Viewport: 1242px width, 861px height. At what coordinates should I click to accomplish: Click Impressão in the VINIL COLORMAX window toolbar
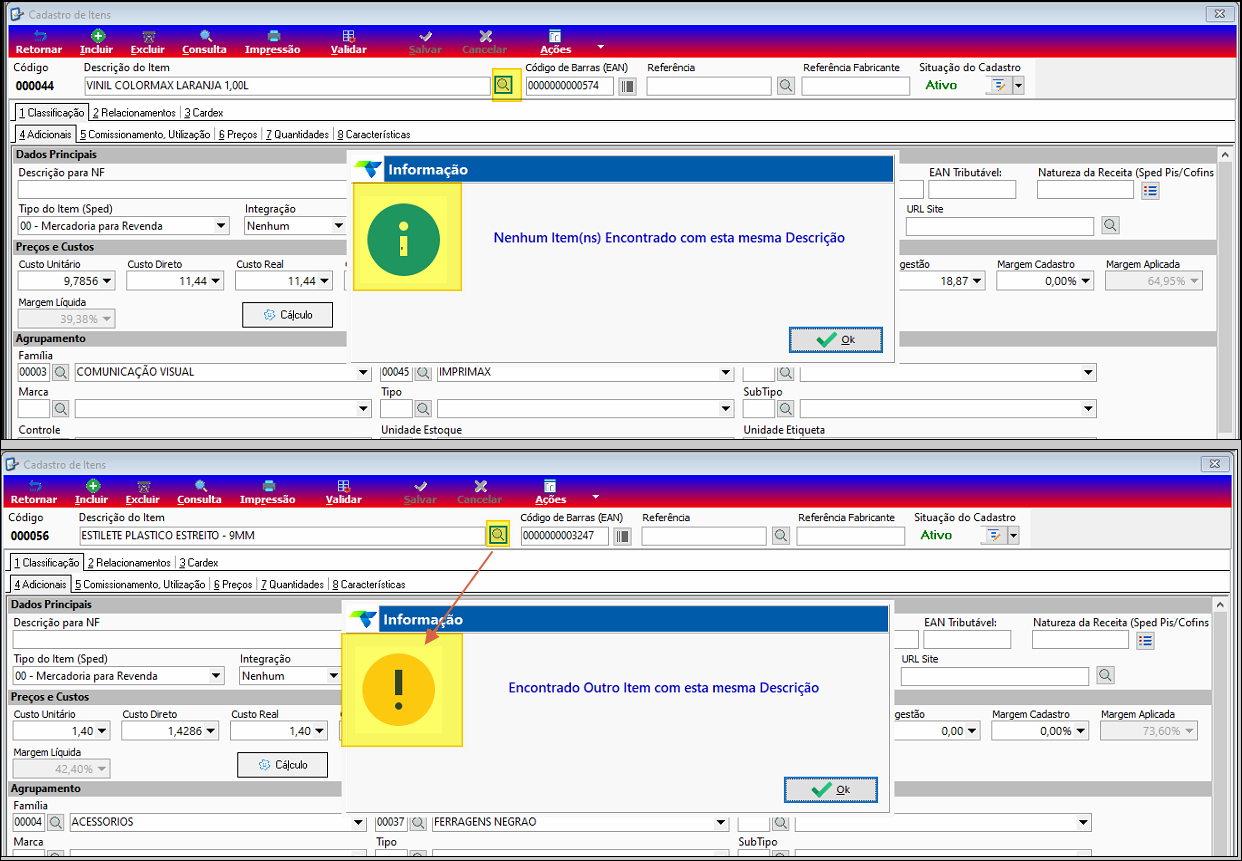click(x=272, y=42)
